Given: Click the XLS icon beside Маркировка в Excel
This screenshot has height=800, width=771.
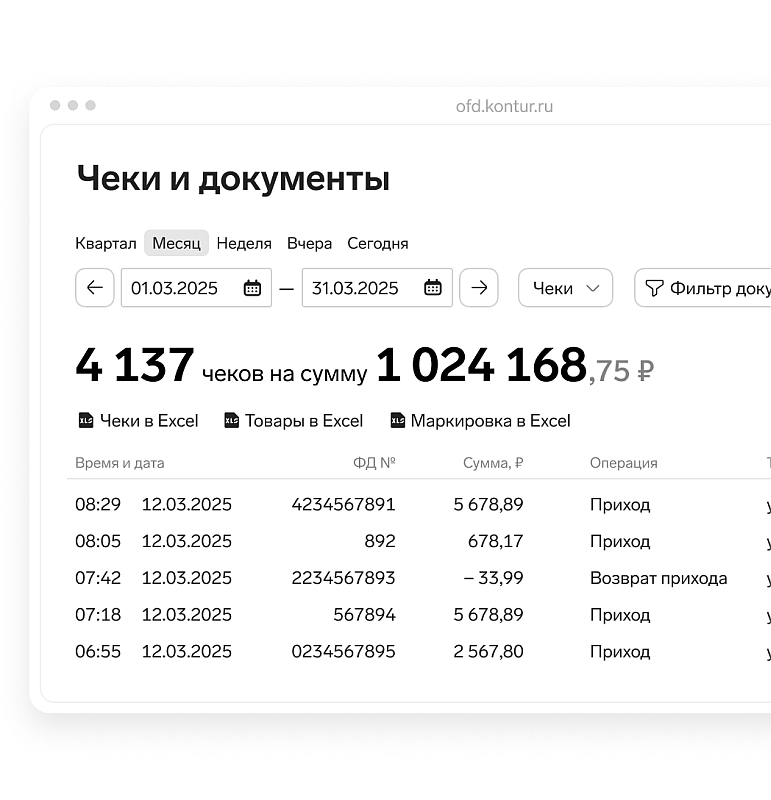Looking at the screenshot, I should 397,420.
